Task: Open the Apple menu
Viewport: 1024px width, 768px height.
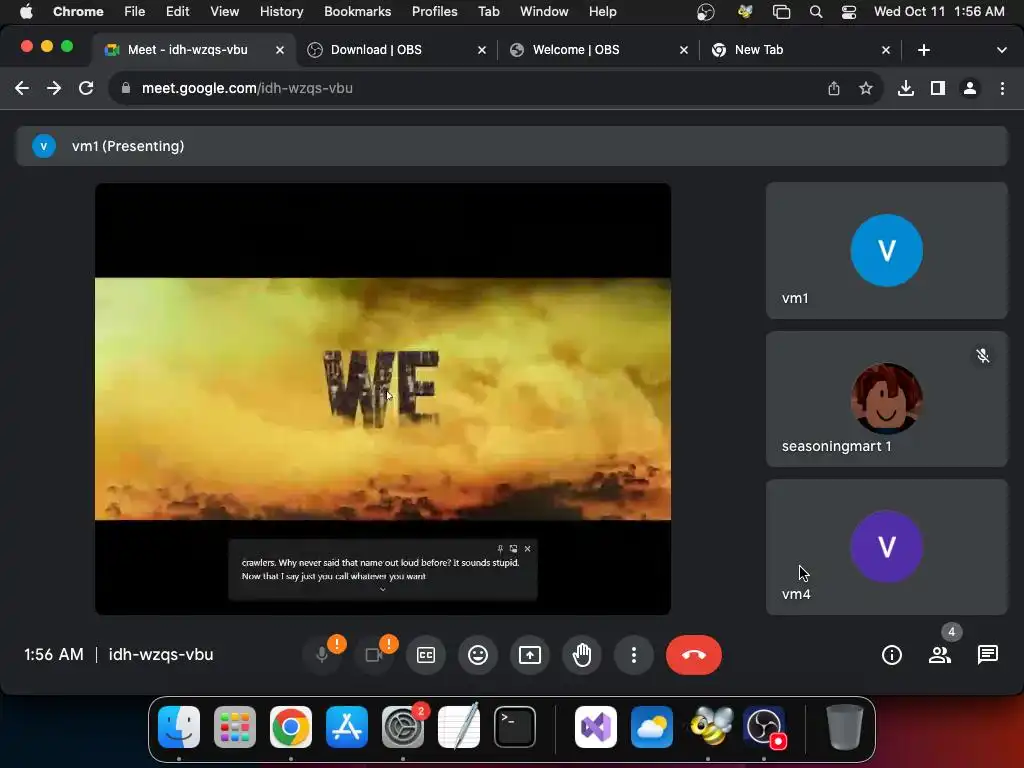Action: 26,12
